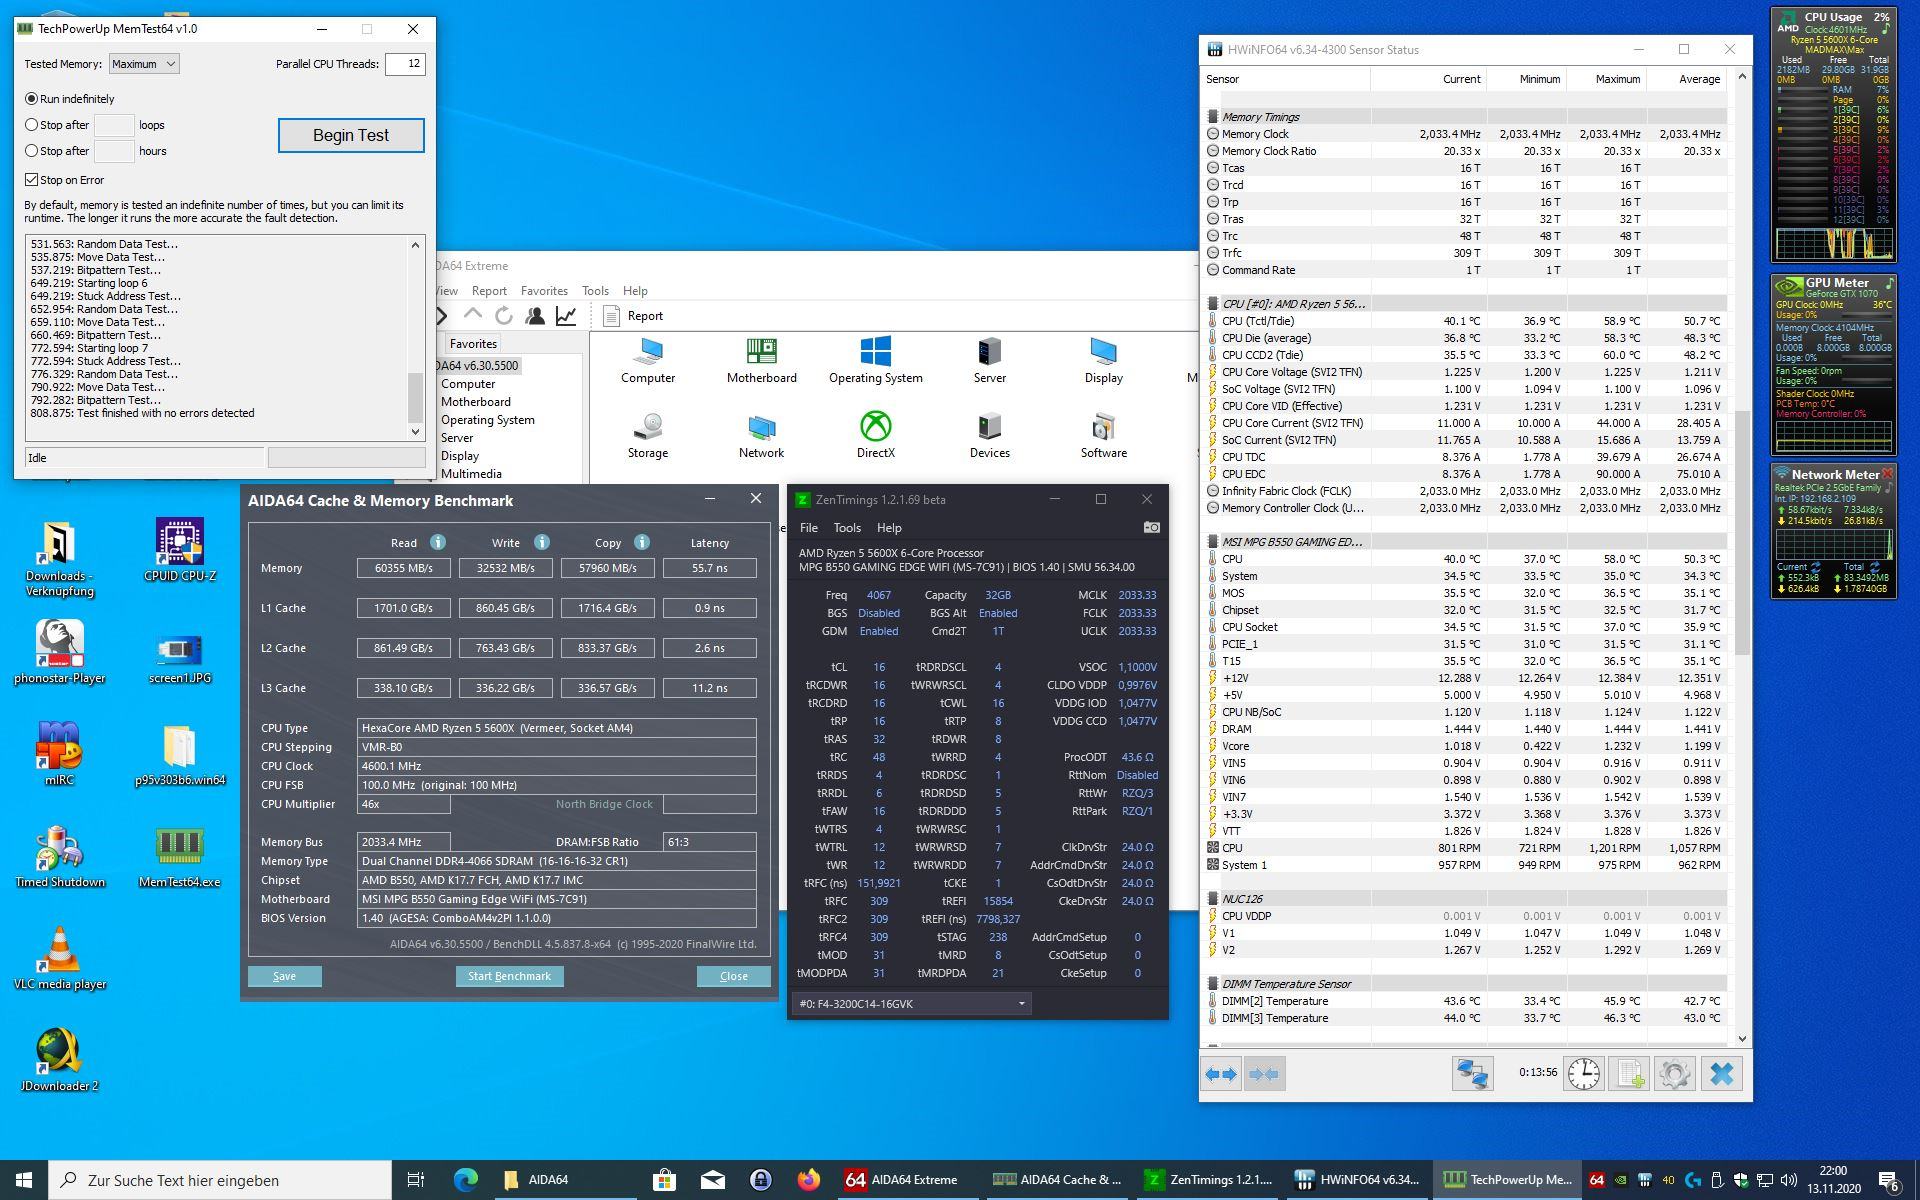Open HWiNFO sensor settings gear
The image size is (1920, 1200).
pyautogui.click(x=1675, y=1074)
